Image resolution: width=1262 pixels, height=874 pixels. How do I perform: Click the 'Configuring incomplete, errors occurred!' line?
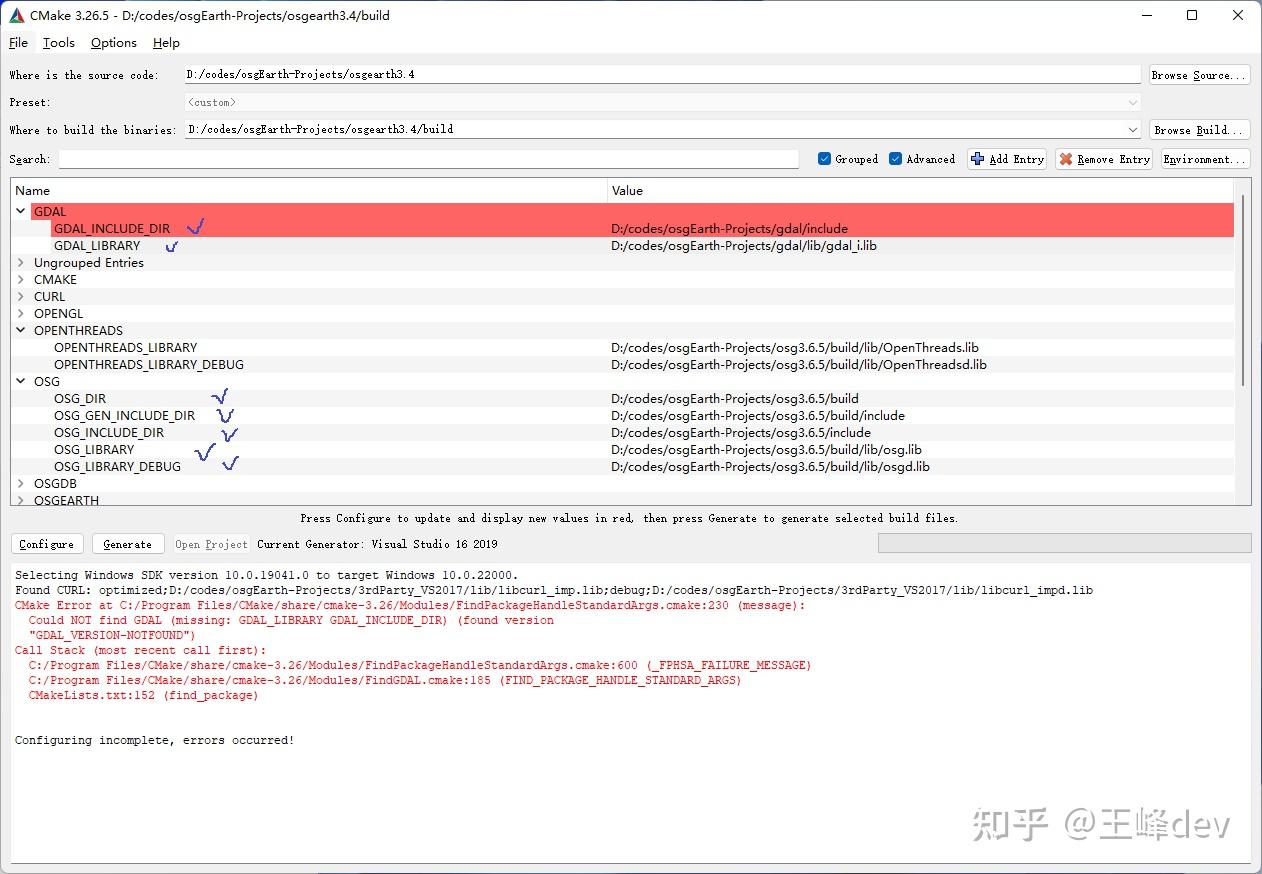pyautogui.click(x=155, y=740)
